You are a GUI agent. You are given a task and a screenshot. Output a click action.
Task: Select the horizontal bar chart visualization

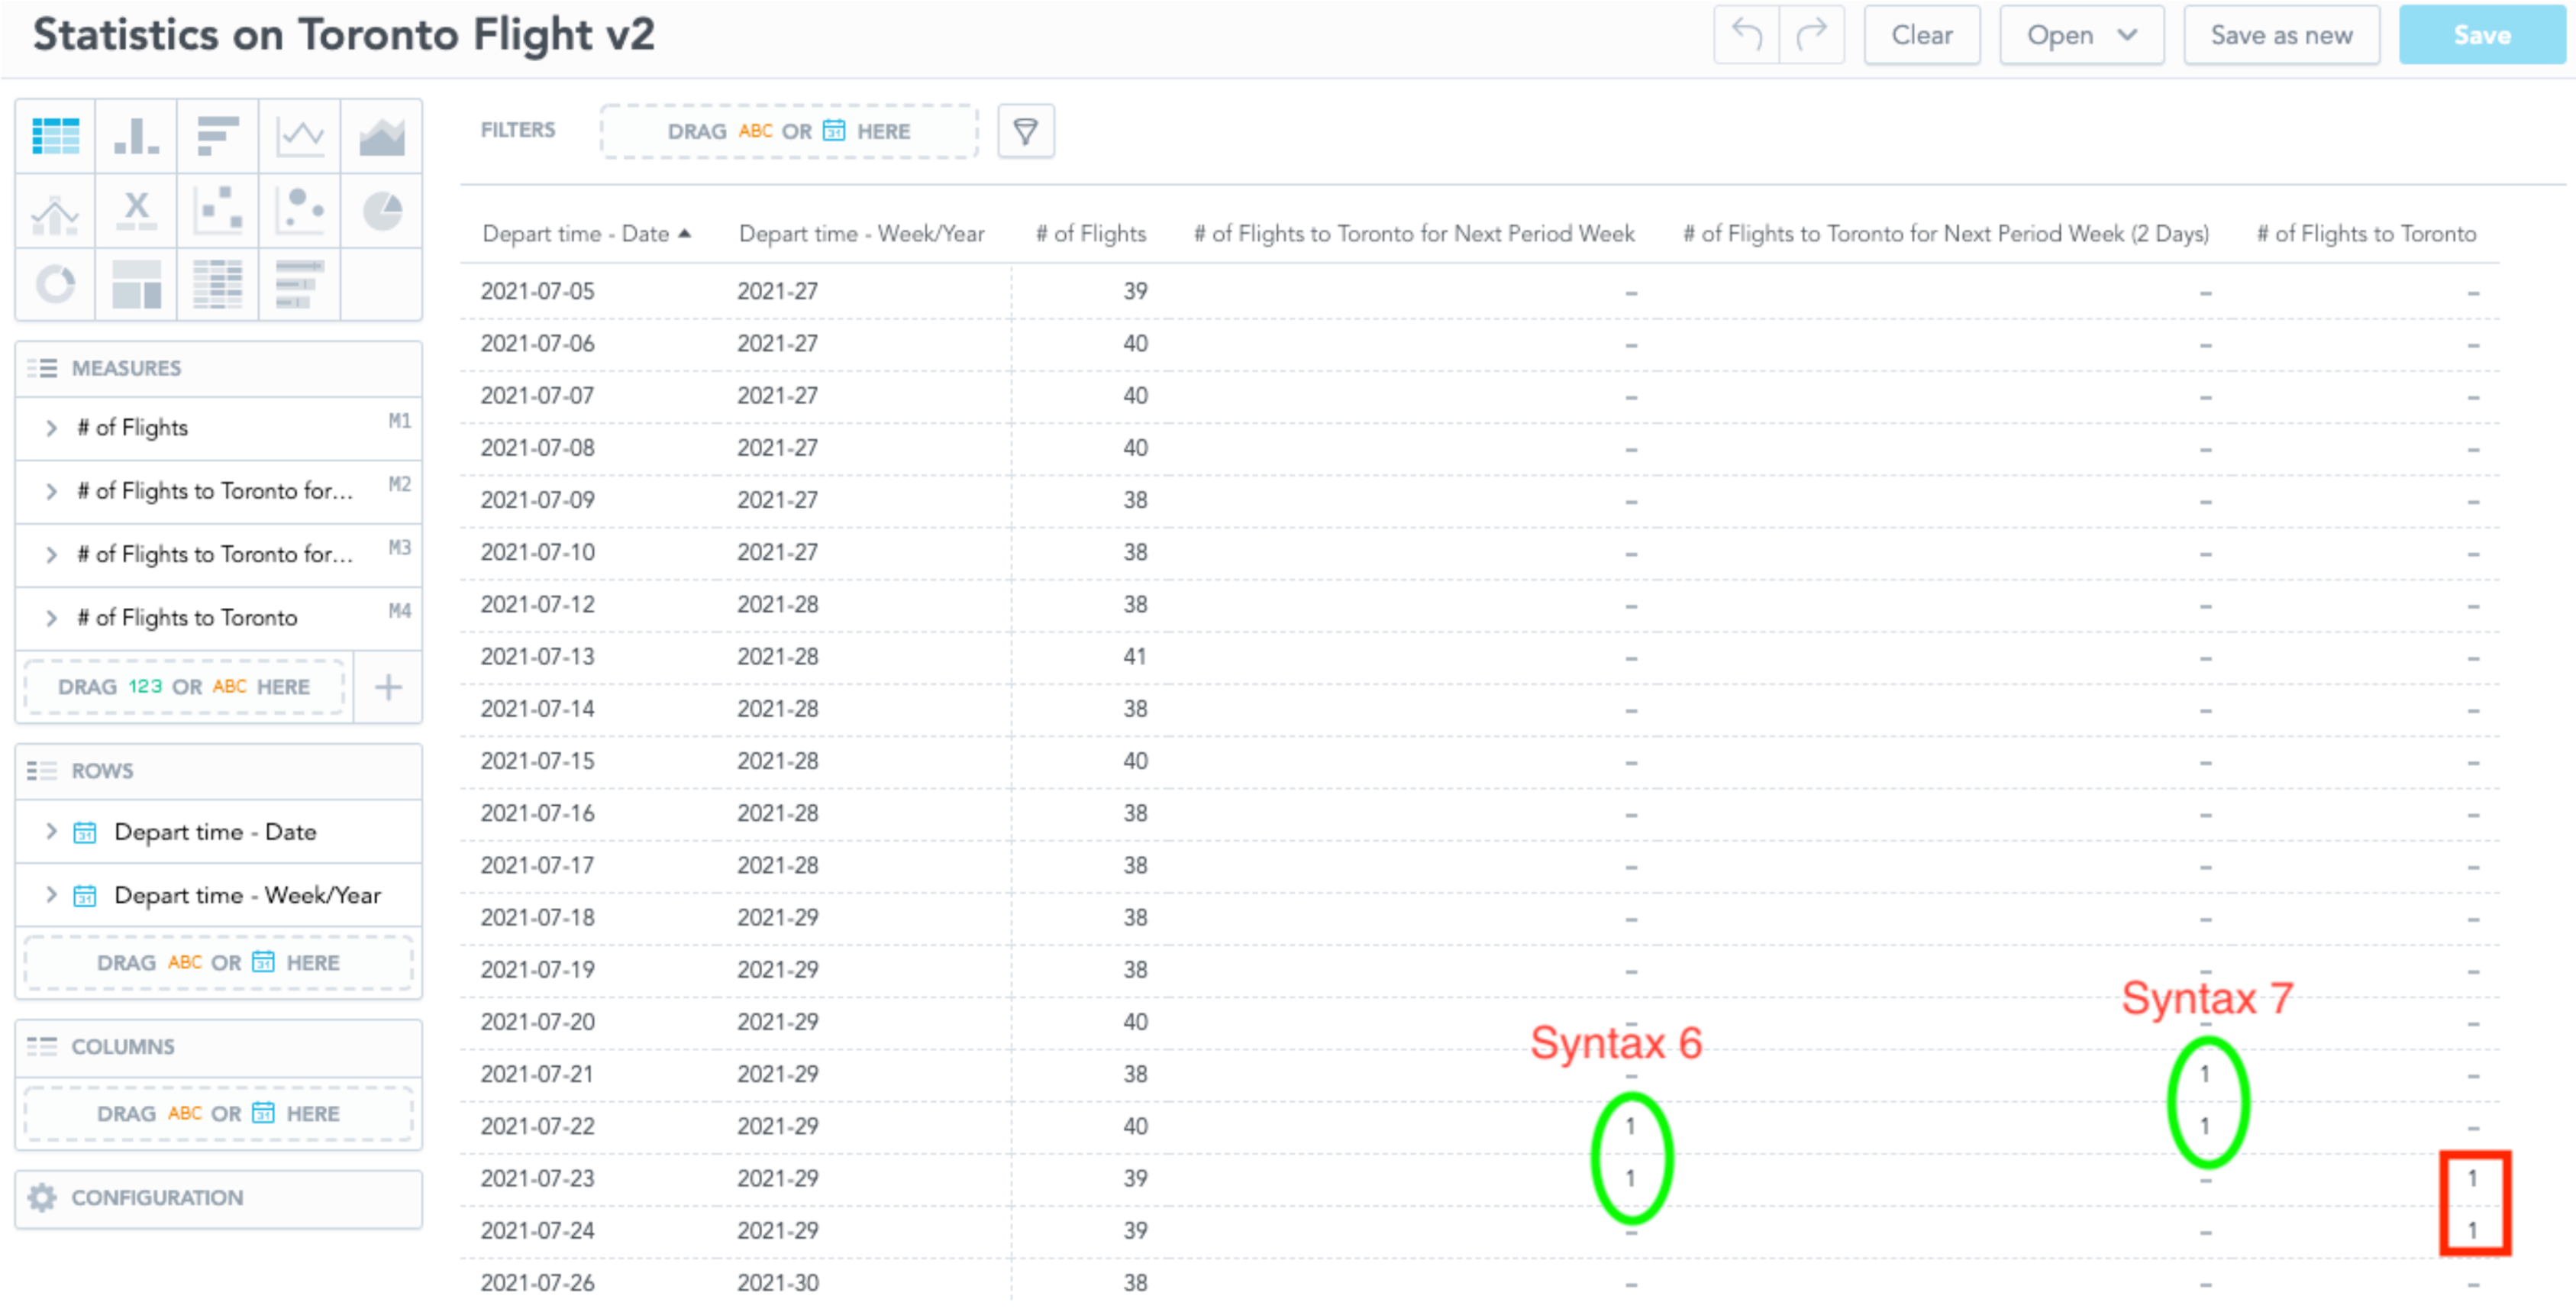click(218, 136)
